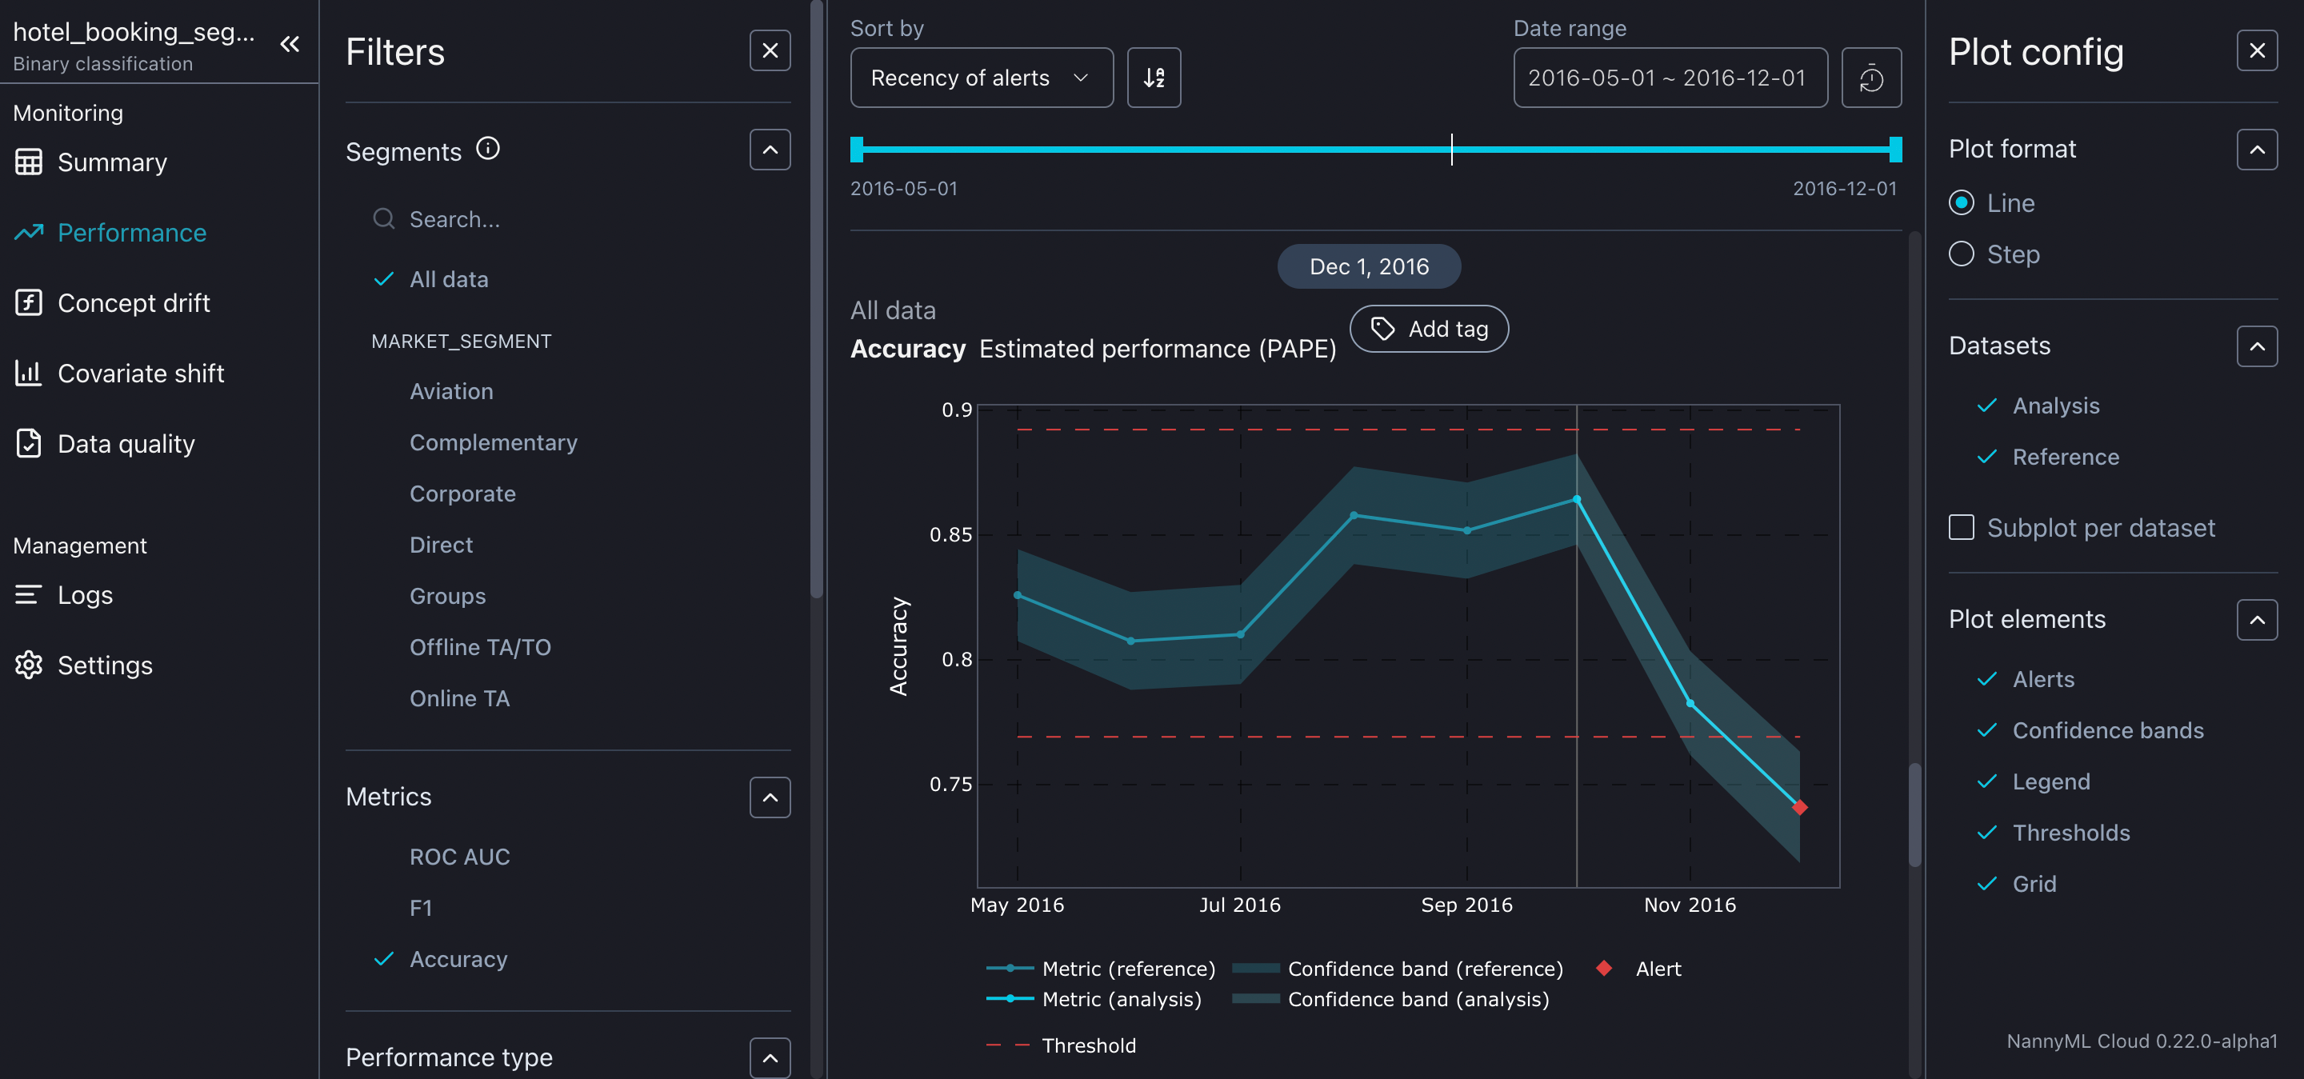Image resolution: width=2304 pixels, height=1079 pixels.
Task: Select the Step plot format
Action: (x=1962, y=254)
